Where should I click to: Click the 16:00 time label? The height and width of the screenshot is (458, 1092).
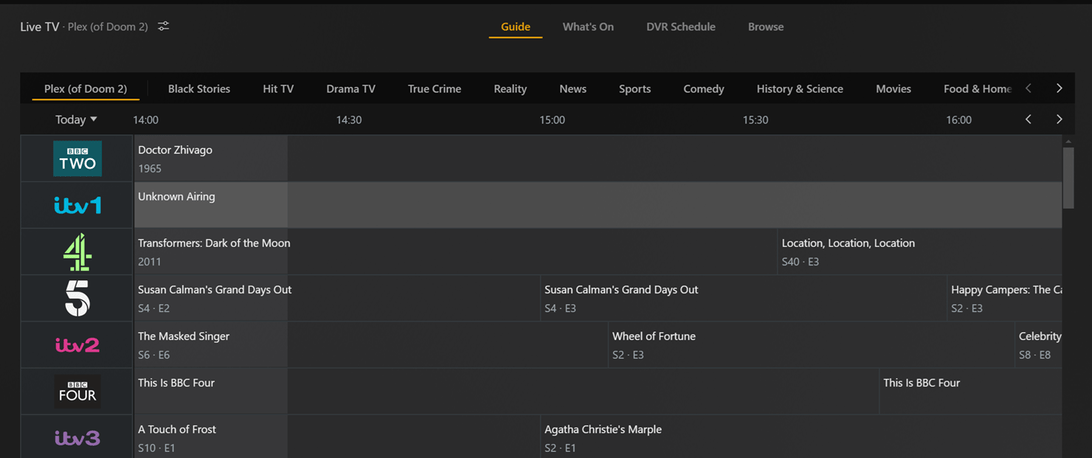(958, 120)
